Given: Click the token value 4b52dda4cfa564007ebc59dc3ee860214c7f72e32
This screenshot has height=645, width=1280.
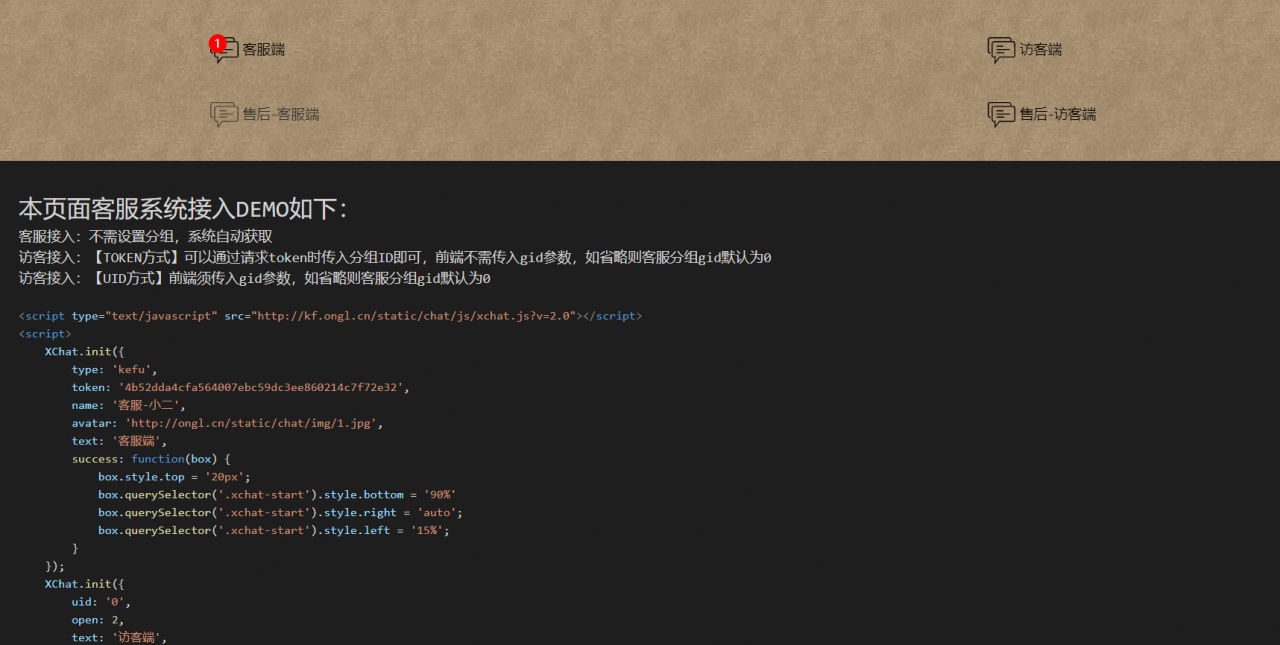Looking at the screenshot, I should tap(261, 388).
